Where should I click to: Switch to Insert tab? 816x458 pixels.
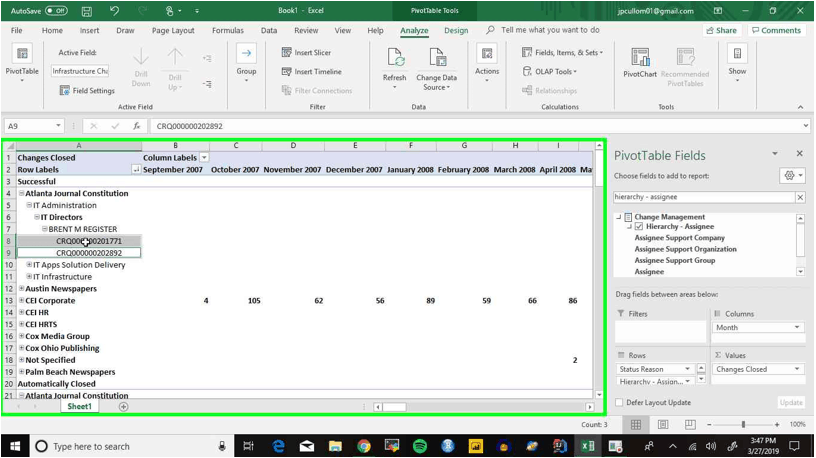click(90, 30)
